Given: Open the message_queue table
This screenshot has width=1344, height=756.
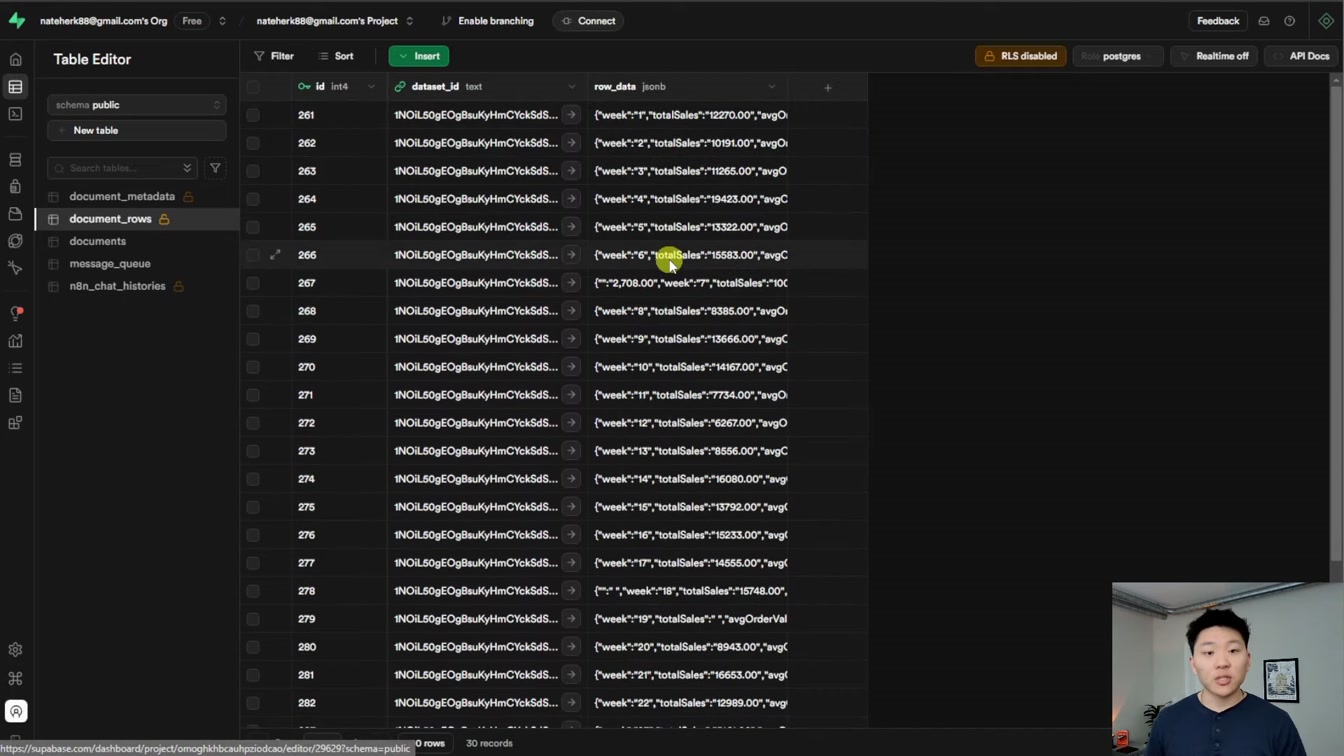Looking at the screenshot, I should 110,264.
